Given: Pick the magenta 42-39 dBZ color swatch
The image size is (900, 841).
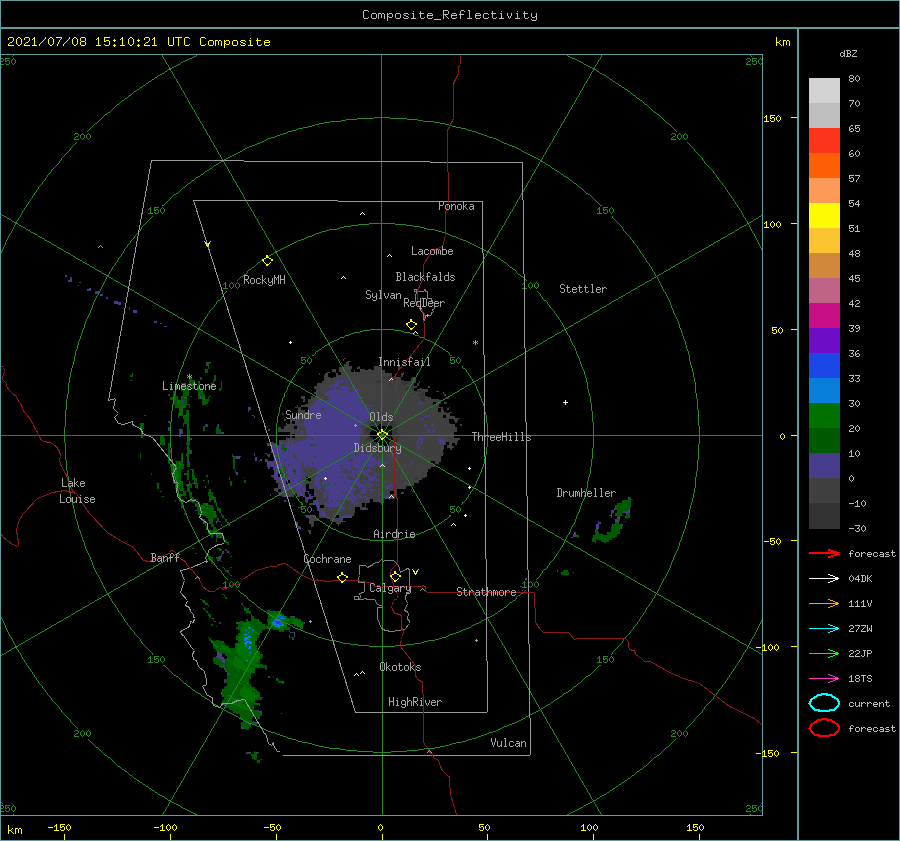Looking at the screenshot, I should pos(824,315).
